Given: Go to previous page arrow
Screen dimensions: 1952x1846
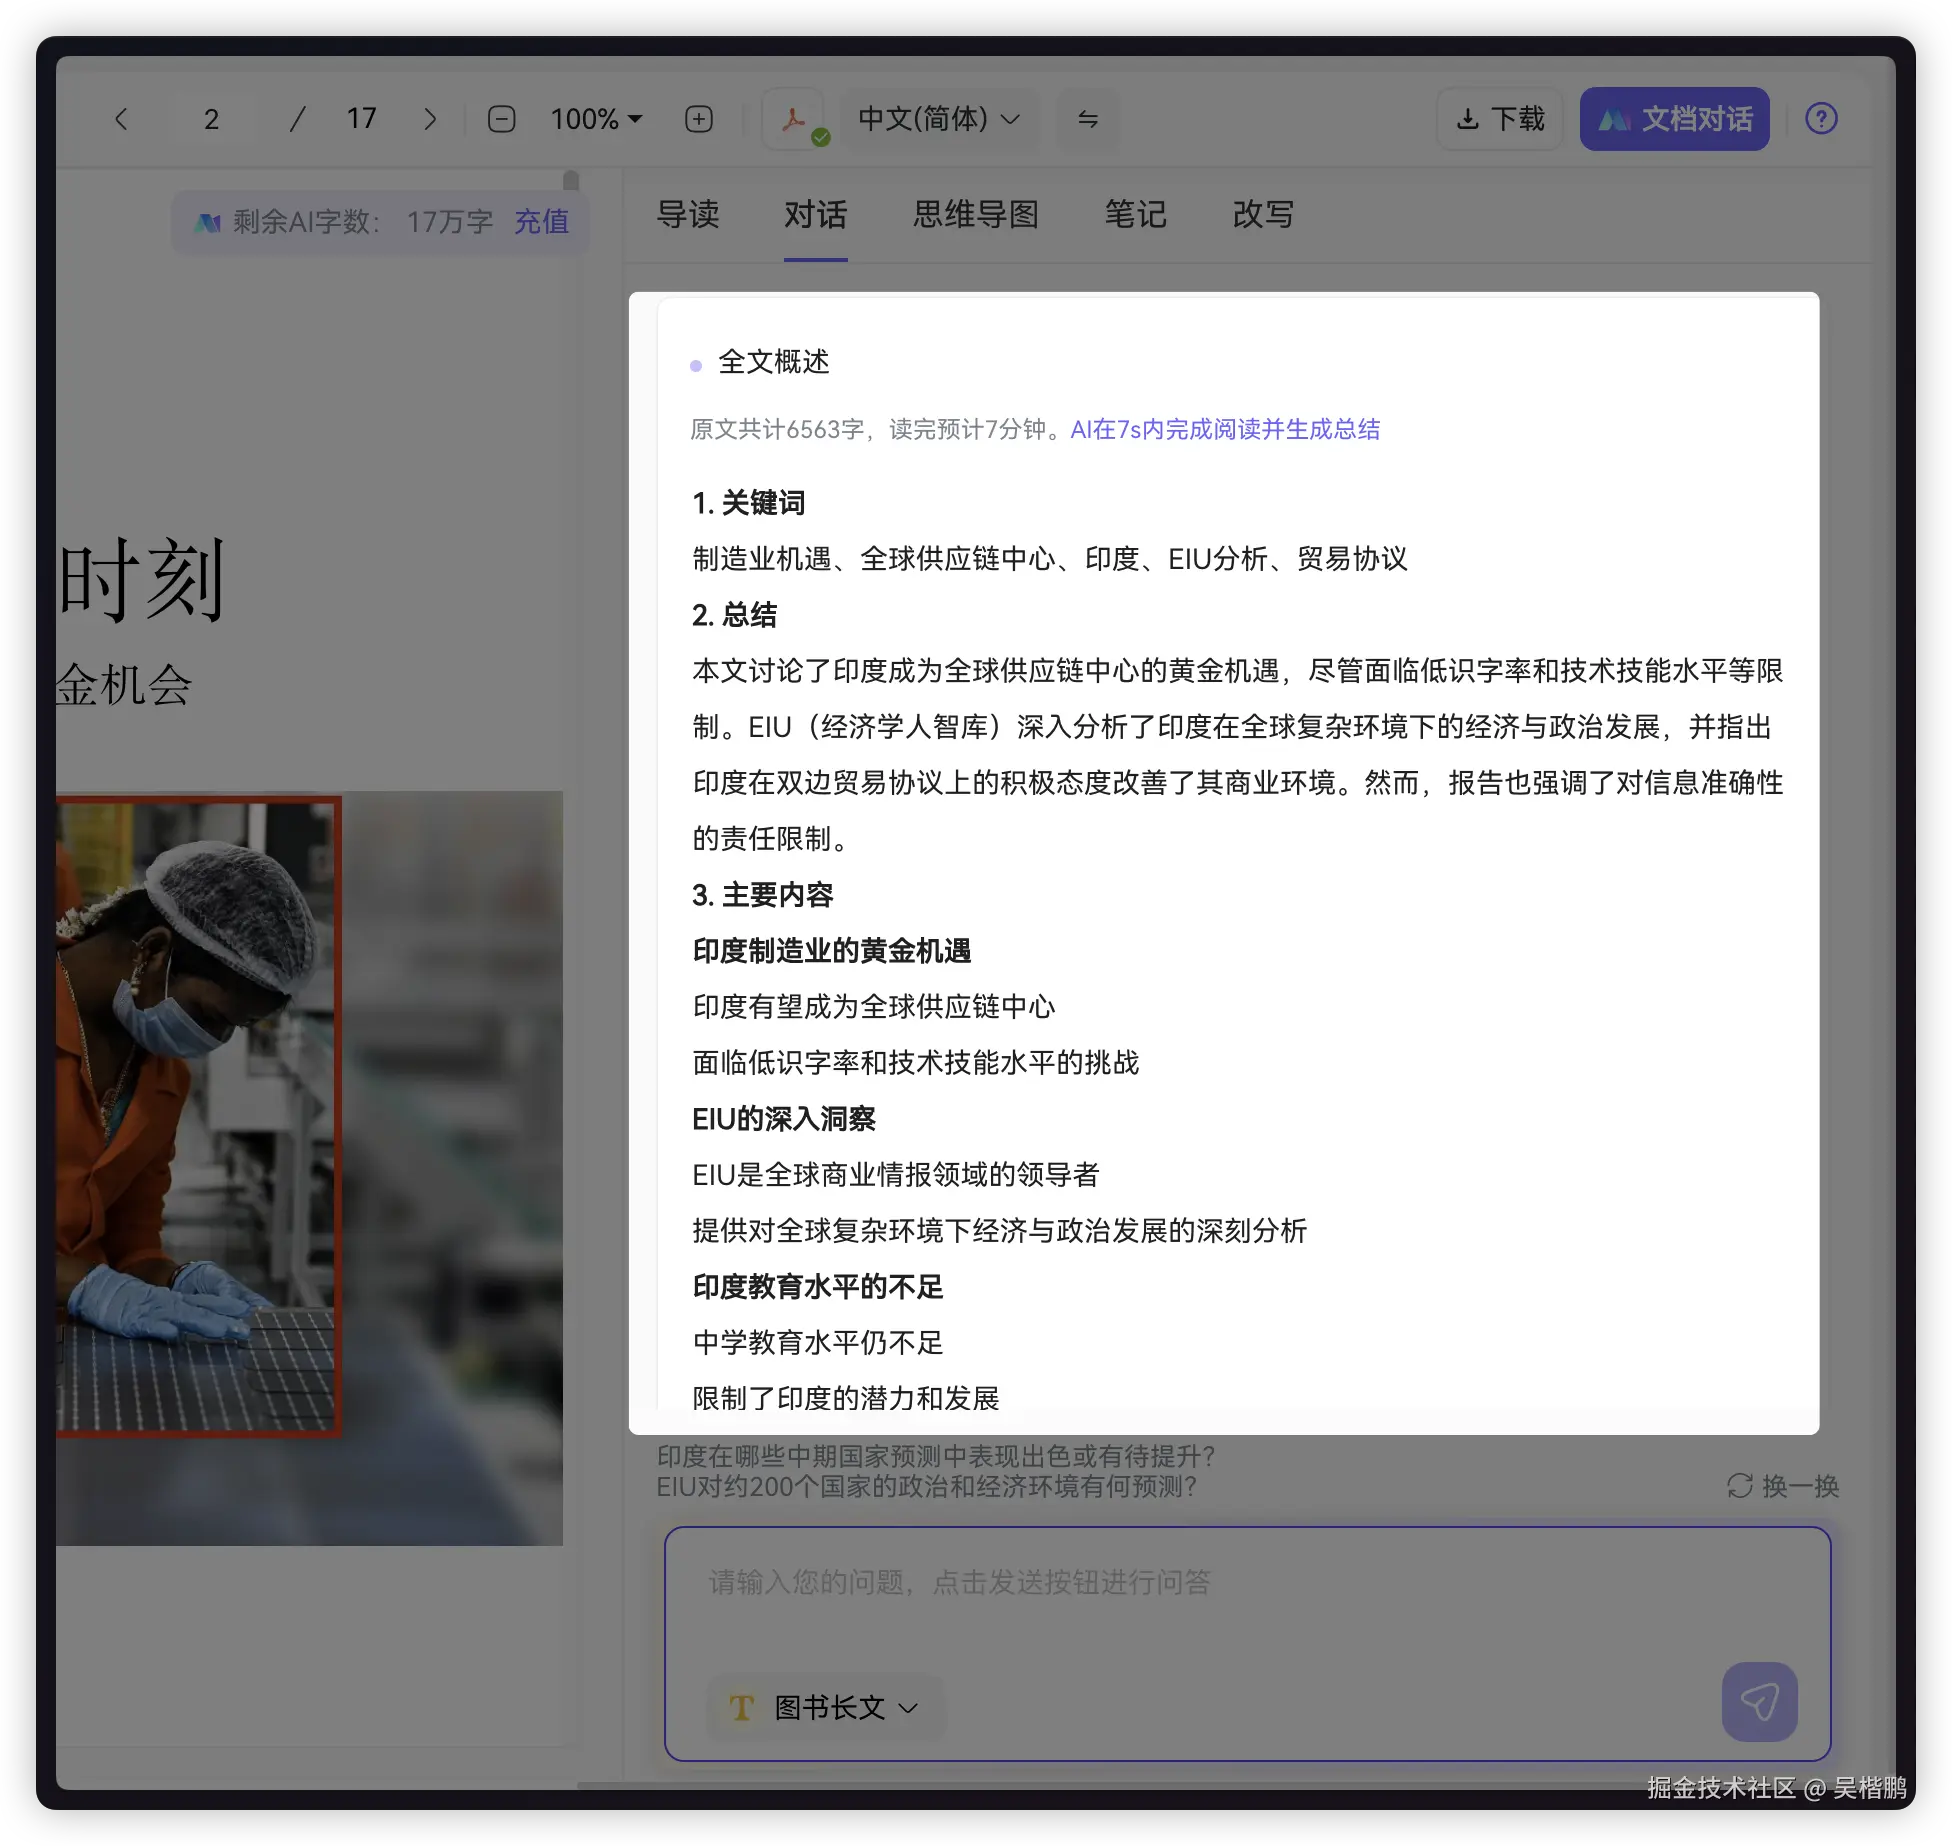Looking at the screenshot, I should (x=121, y=119).
